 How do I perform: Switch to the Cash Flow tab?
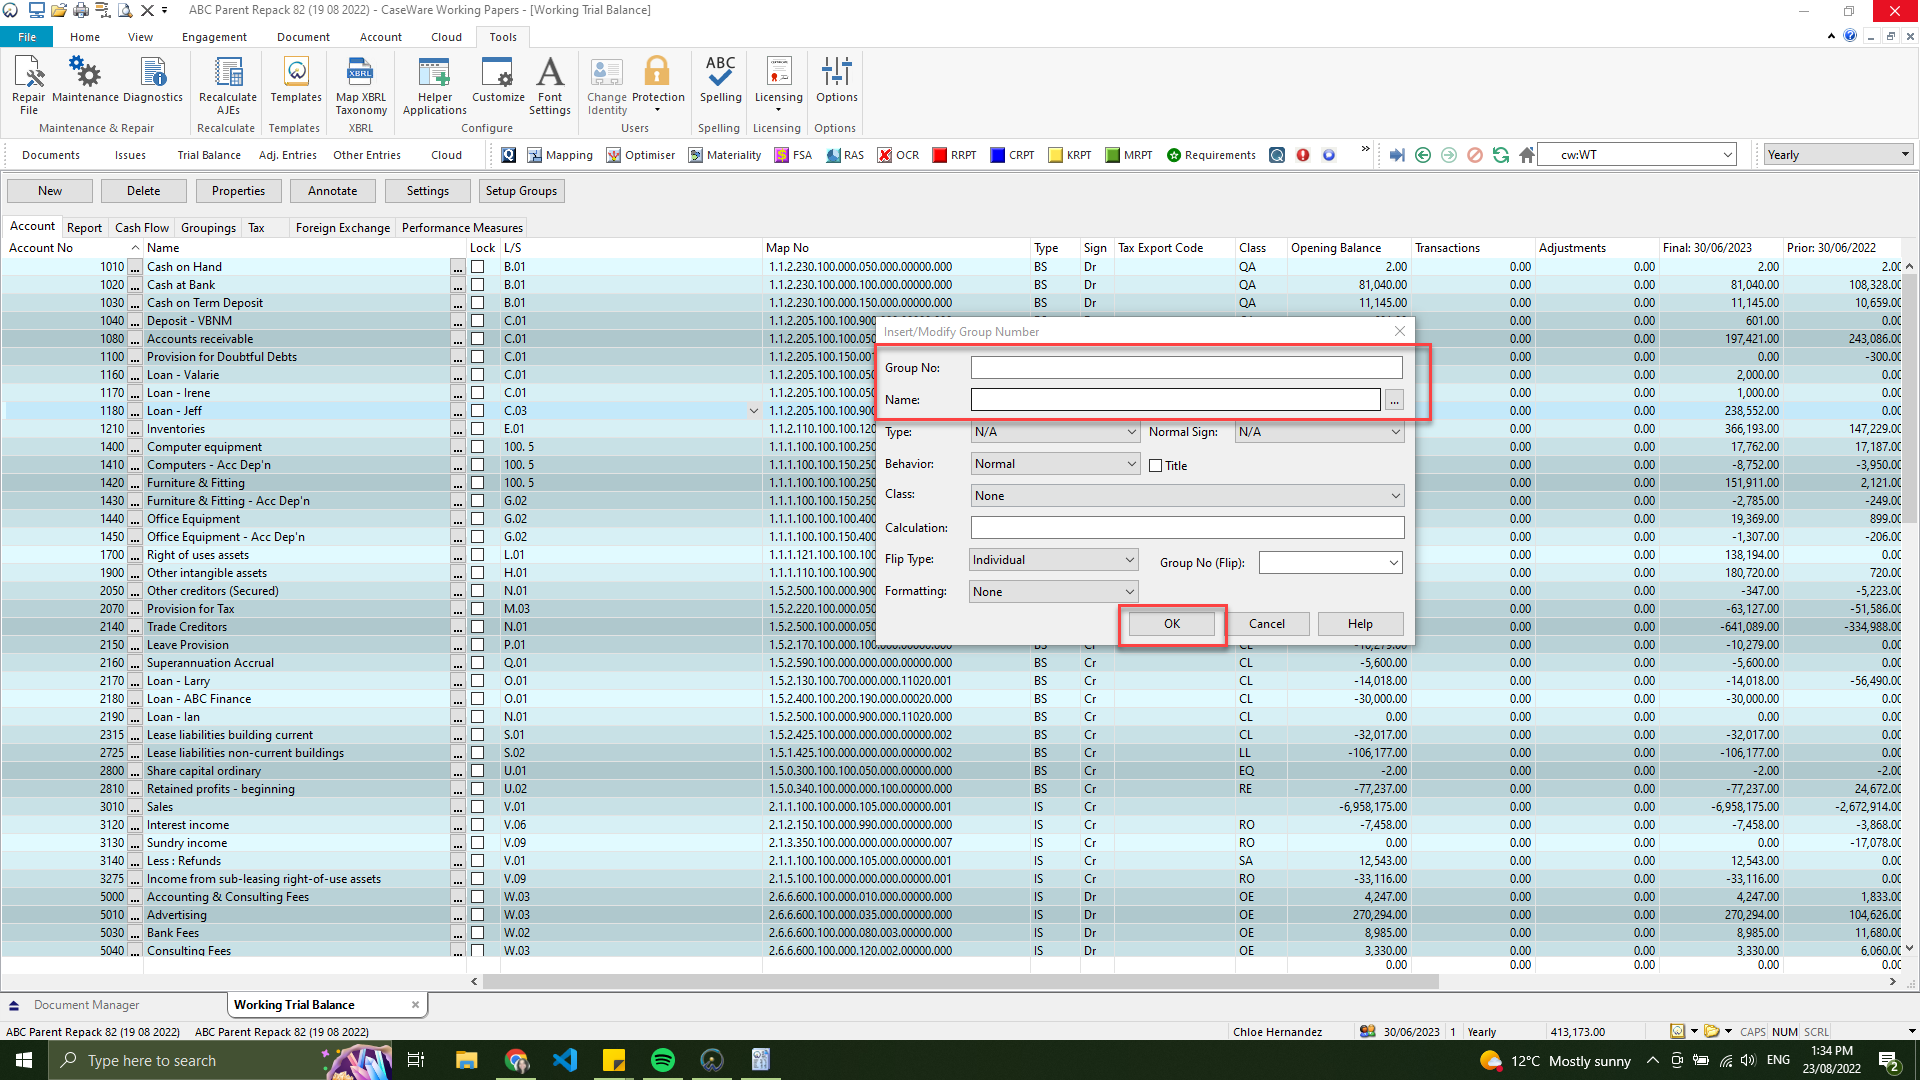(142, 228)
